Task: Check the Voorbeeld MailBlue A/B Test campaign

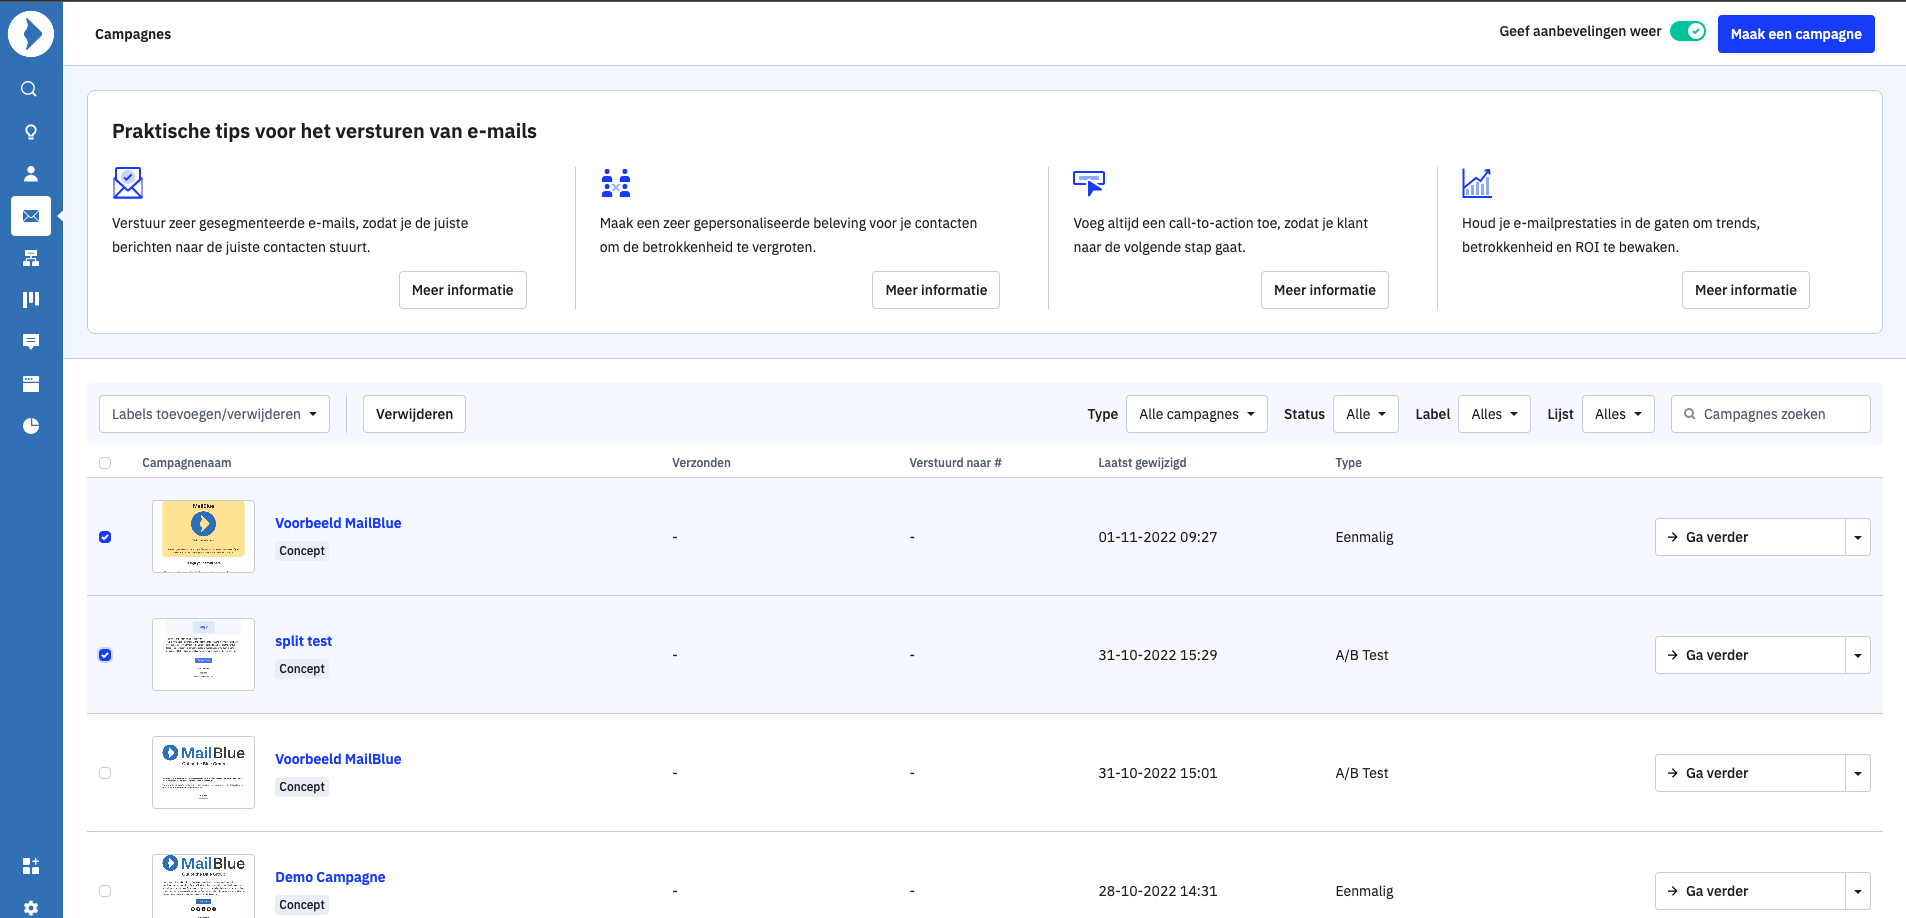Action: (105, 773)
